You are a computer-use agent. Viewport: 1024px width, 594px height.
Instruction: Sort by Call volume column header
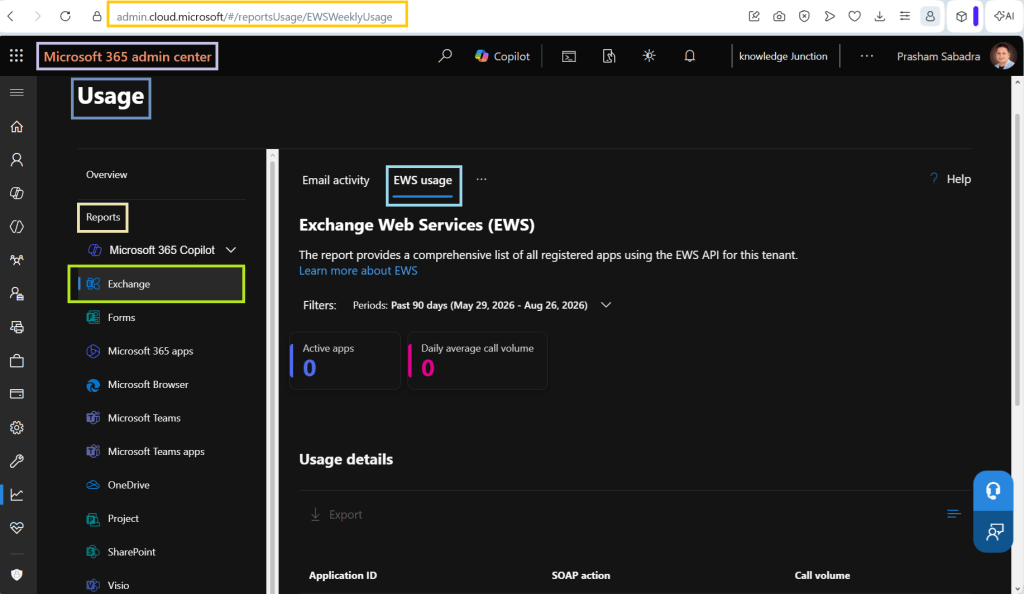tap(822, 576)
